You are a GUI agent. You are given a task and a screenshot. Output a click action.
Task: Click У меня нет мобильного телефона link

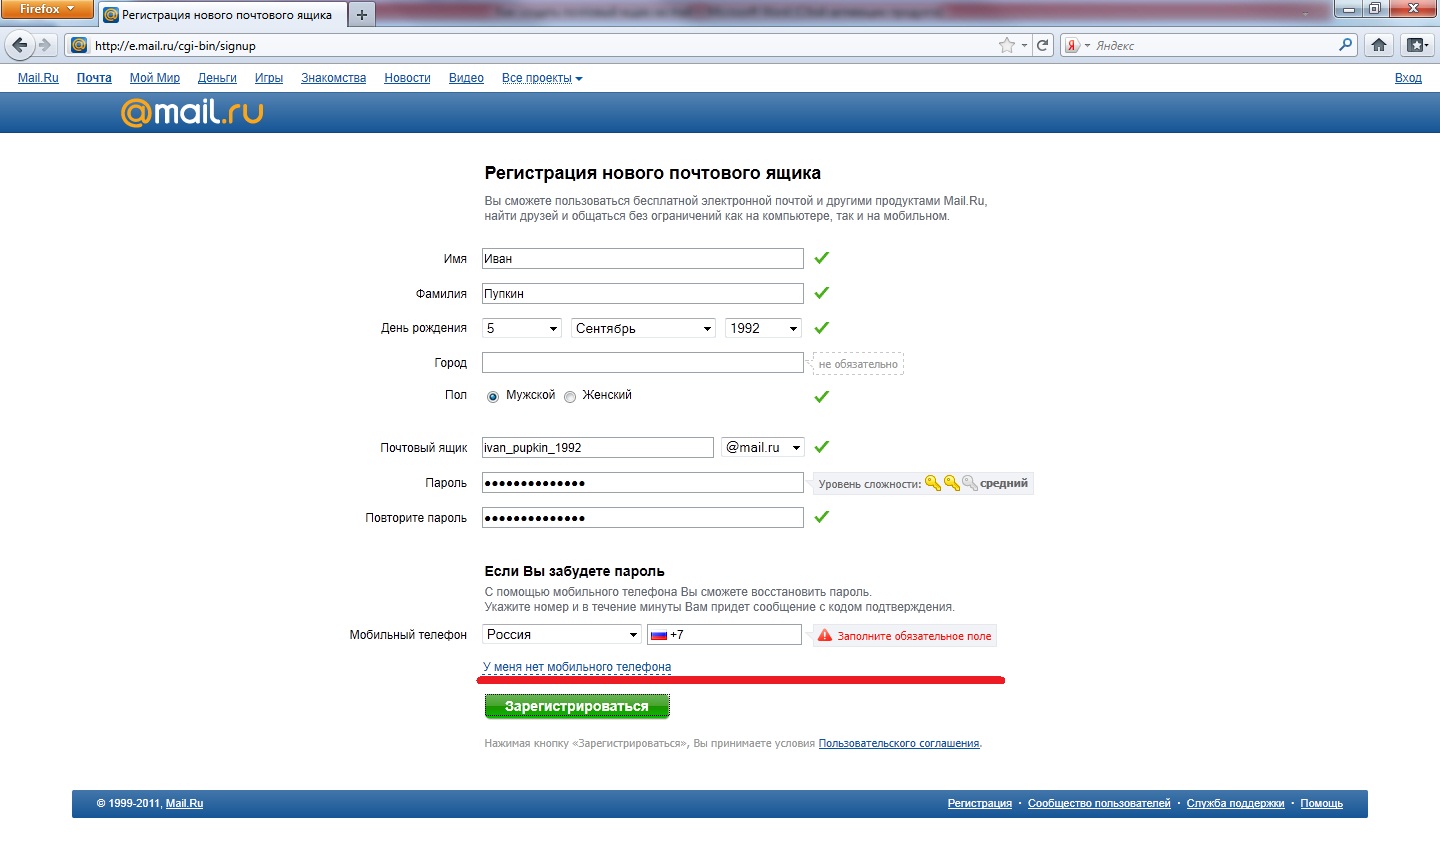point(577,667)
